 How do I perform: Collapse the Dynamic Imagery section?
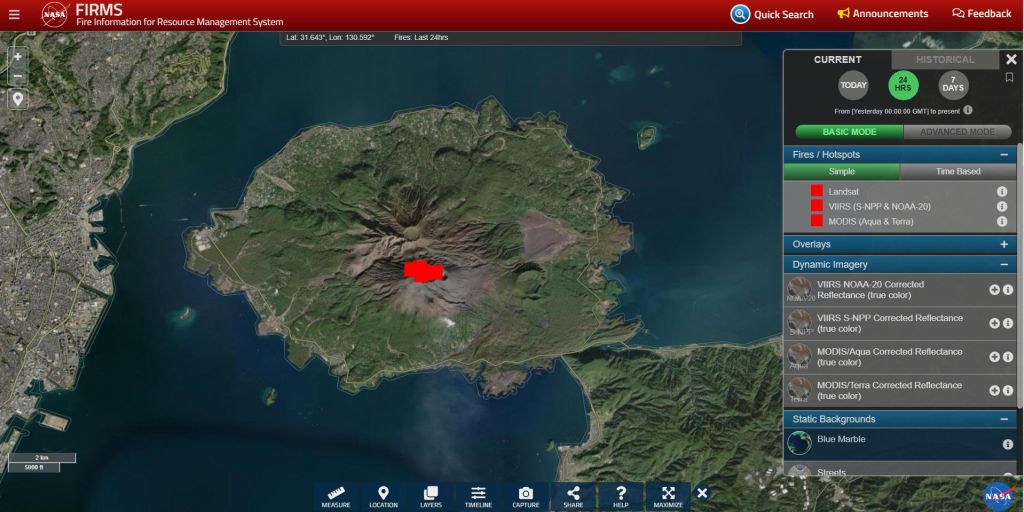coord(1003,265)
